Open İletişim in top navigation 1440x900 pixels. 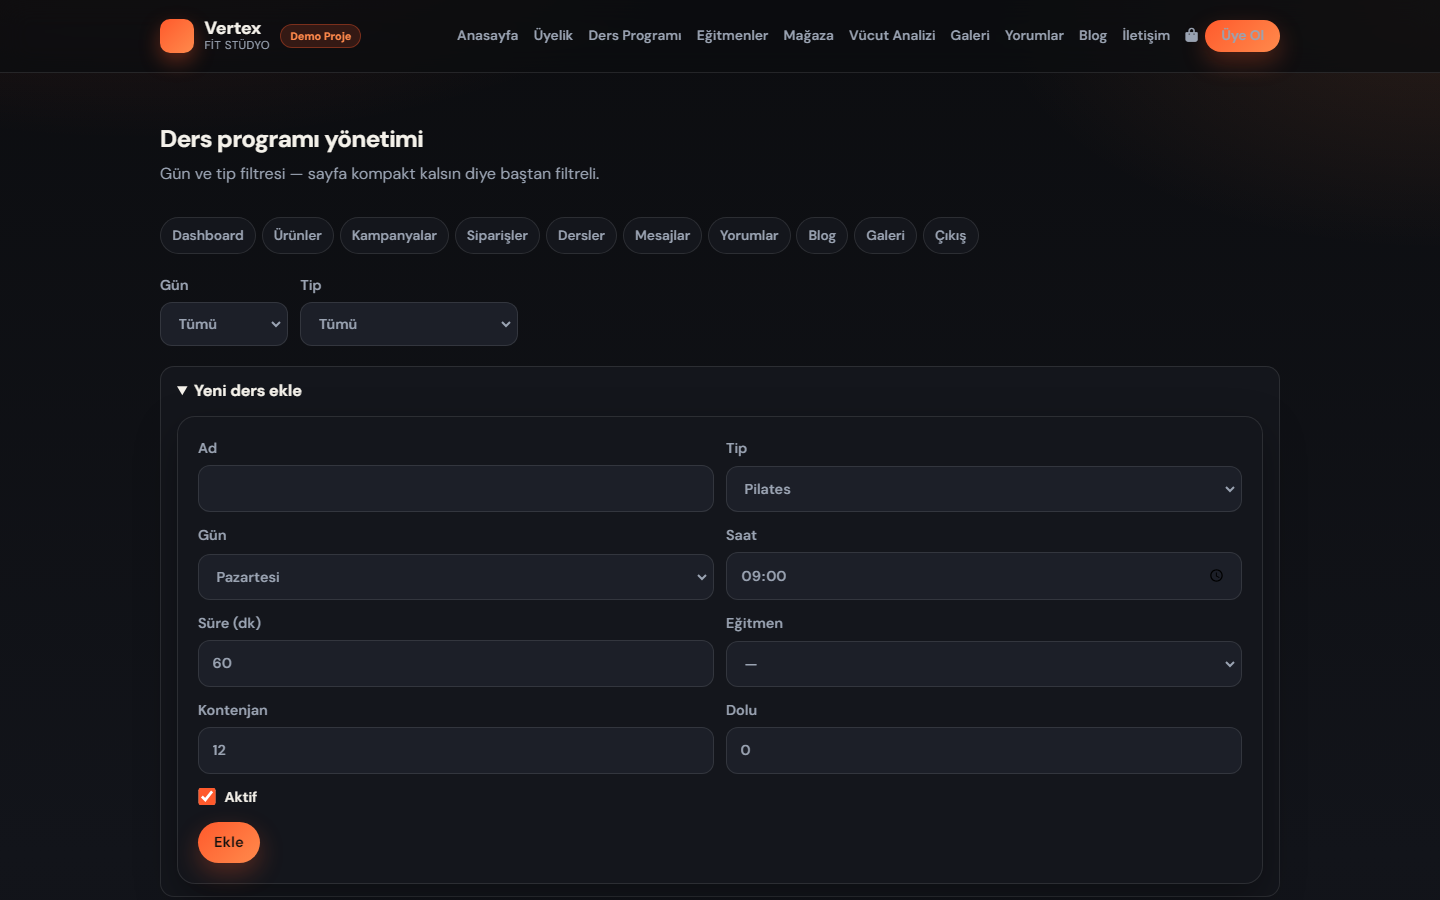coord(1146,36)
